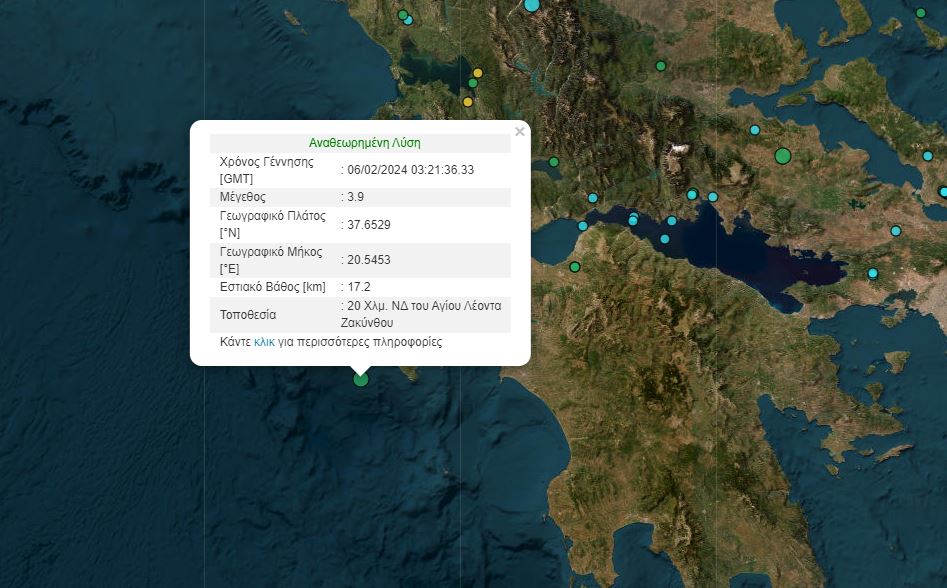Click the magnitude value 3.9
Image resolution: width=947 pixels, height=588 pixels.
tap(357, 197)
